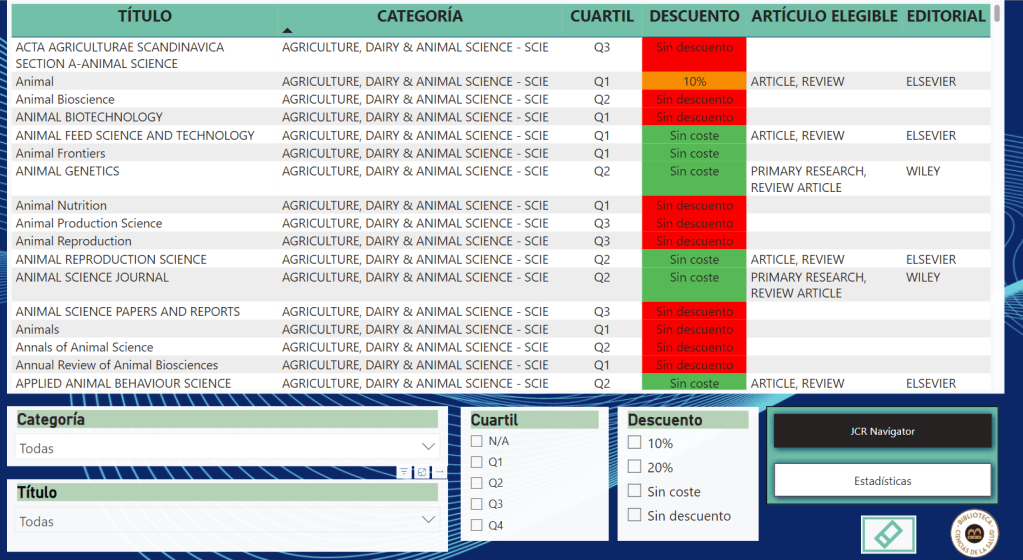
Task: Click the Biblioteca Ciencias de la Salud logo
Action: click(973, 531)
